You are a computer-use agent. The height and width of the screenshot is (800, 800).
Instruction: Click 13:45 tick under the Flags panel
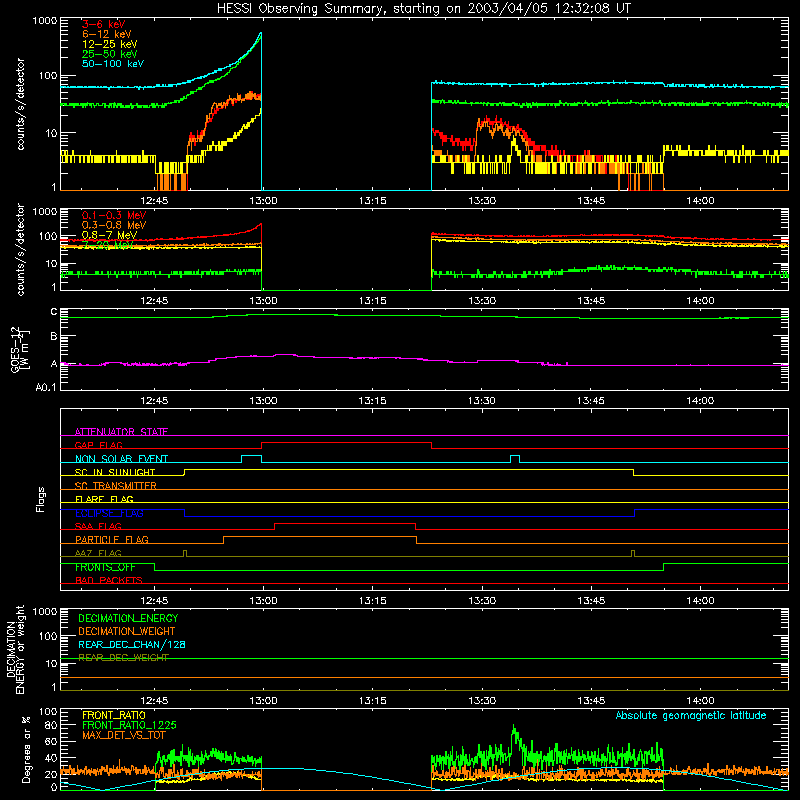point(591,601)
